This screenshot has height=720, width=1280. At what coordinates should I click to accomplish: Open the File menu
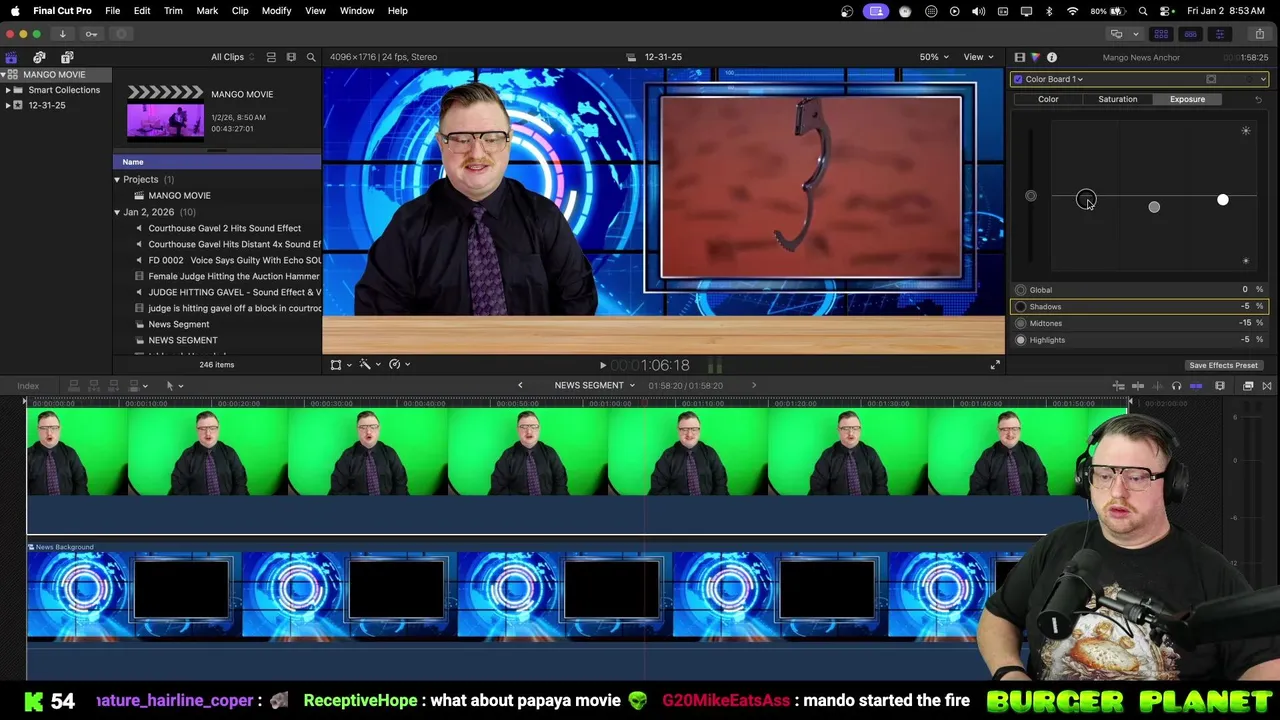[x=113, y=10]
